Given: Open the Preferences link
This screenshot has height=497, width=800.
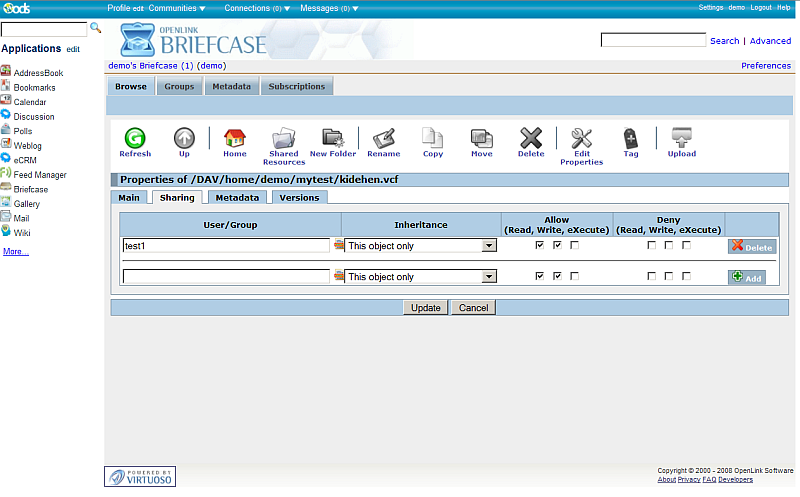Looking at the screenshot, I should tap(765, 66).
